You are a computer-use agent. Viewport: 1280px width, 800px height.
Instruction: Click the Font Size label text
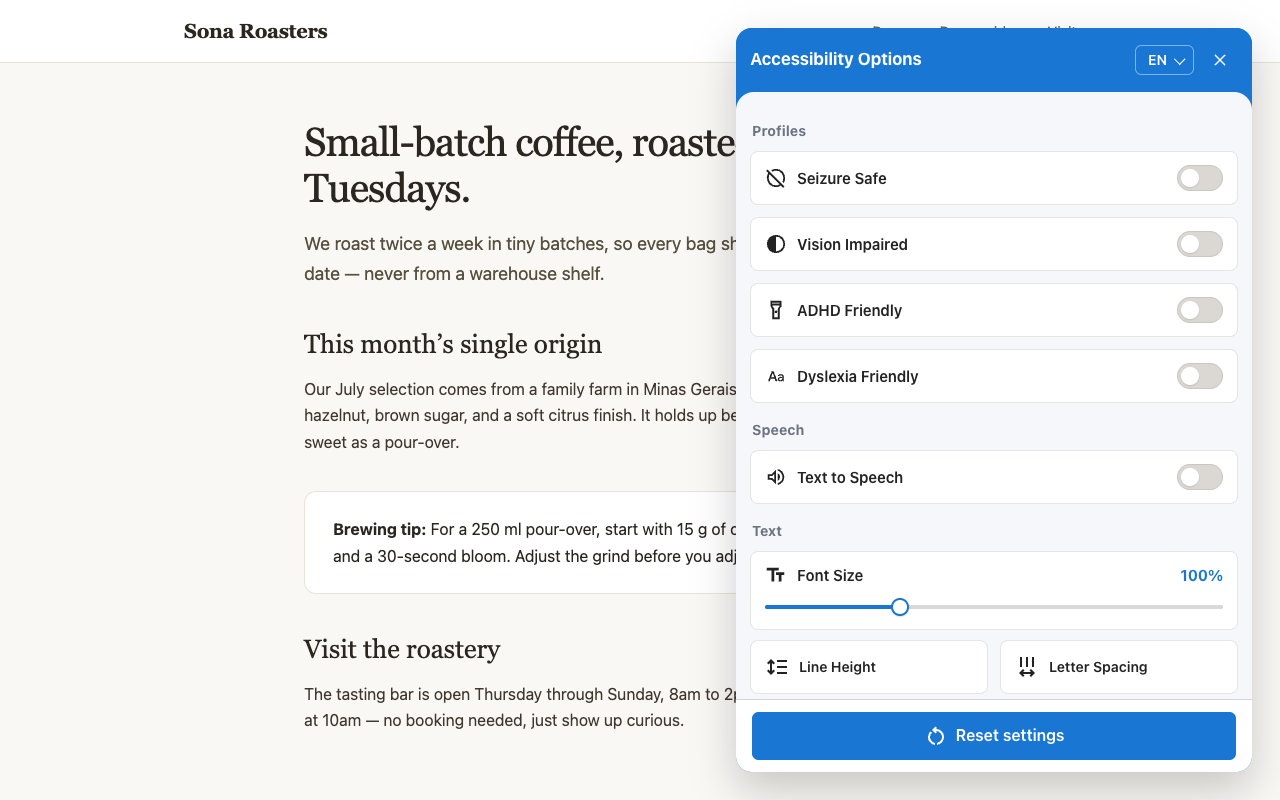coord(830,575)
